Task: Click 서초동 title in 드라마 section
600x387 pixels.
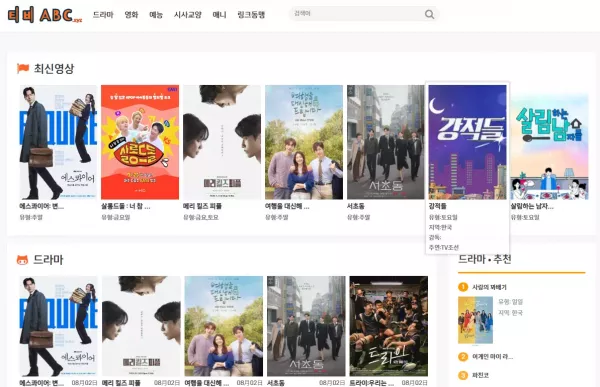Action: point(276,382)
